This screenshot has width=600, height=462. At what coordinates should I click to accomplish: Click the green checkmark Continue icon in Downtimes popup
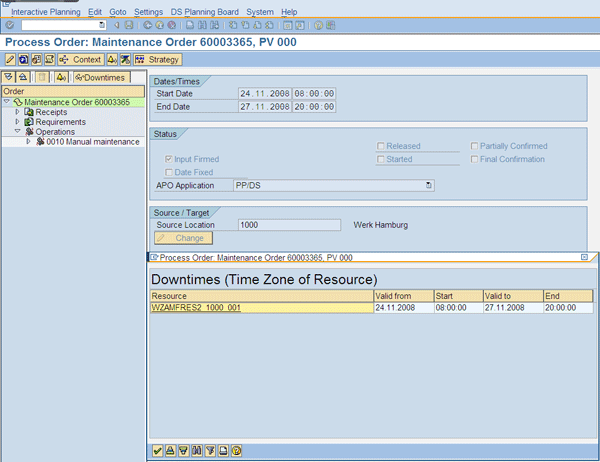click(x=157, y=452)
